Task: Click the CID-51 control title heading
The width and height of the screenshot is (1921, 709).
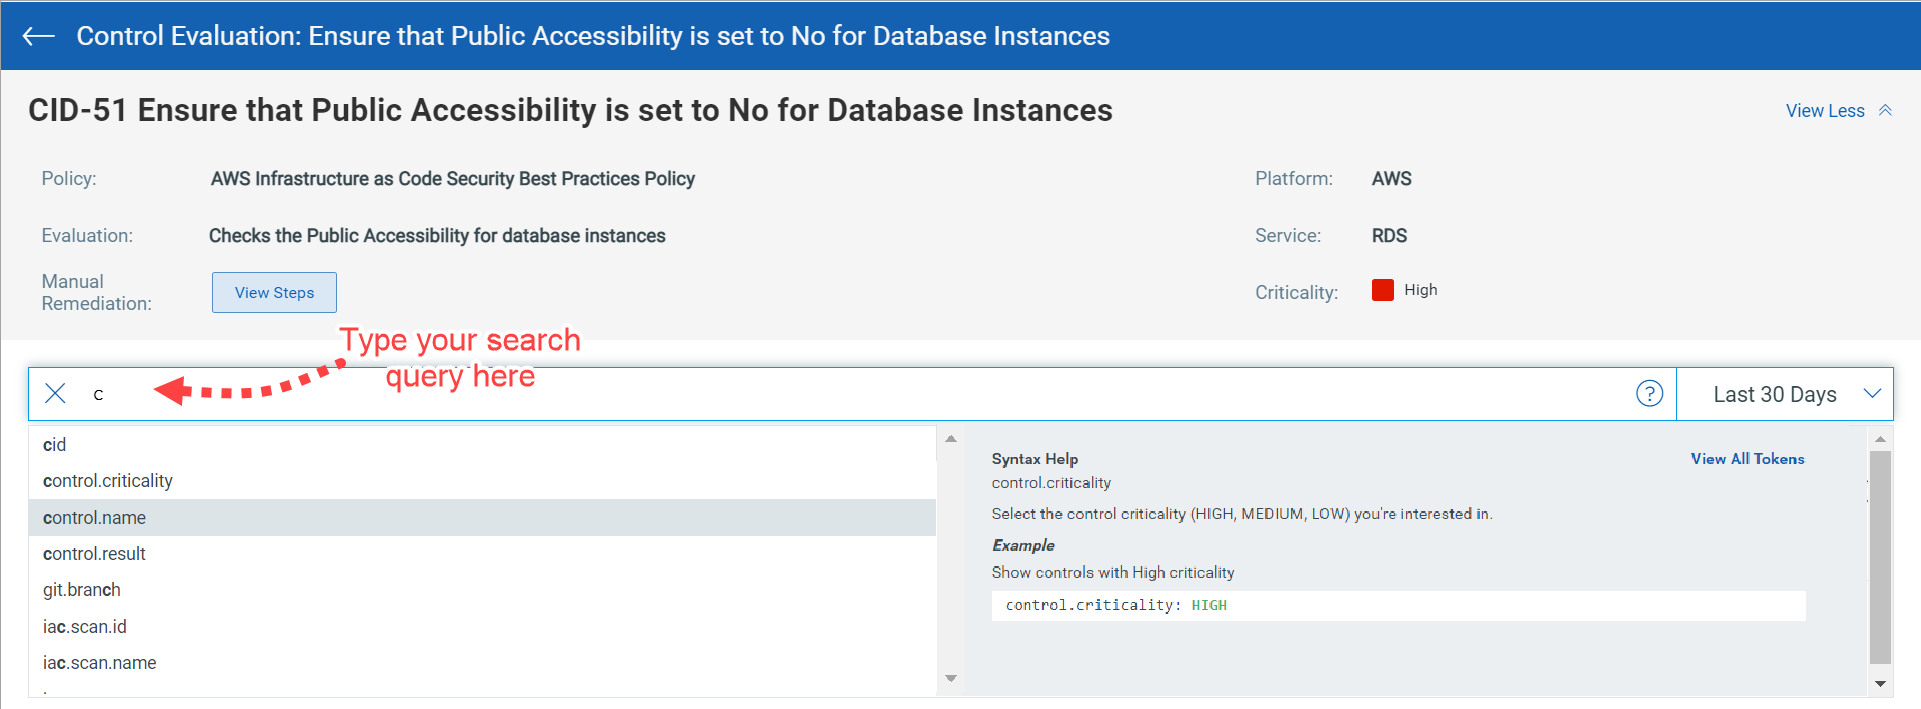Action: pos(570,110)
